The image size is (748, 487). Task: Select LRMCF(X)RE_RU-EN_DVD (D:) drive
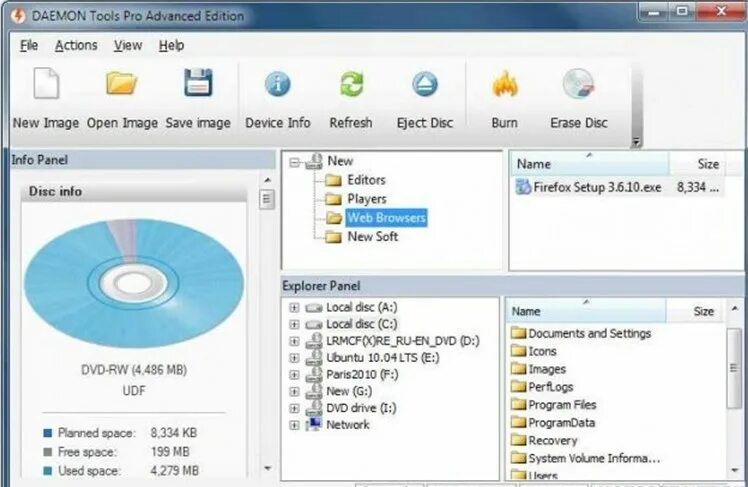tap(403, 341)
